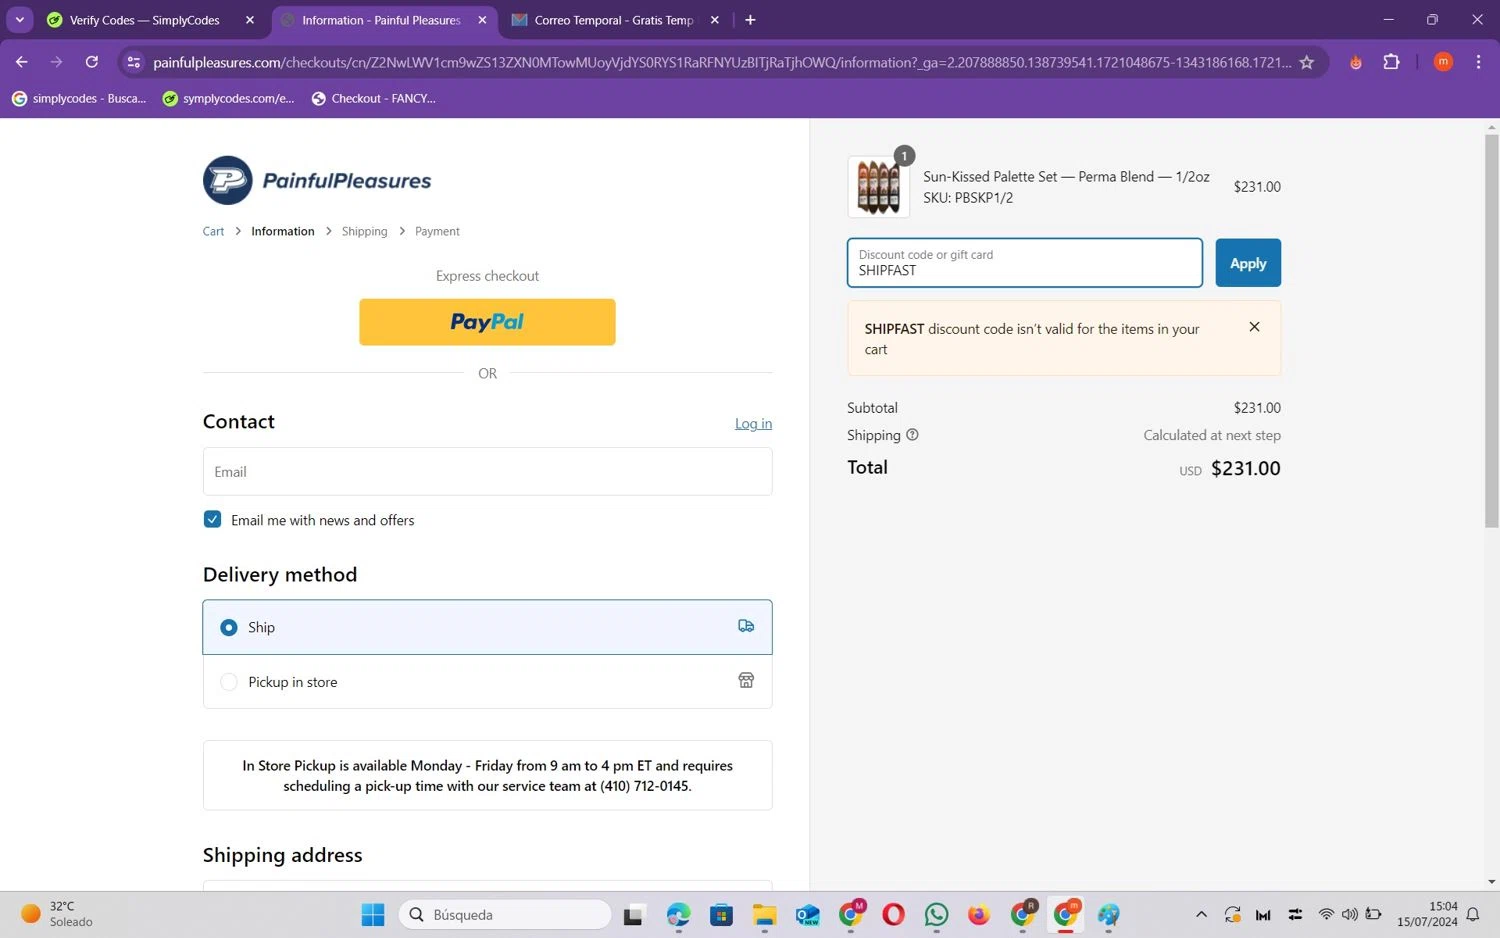Click the Windows taskbar search box
The image size is (1500, 938).
505,915
